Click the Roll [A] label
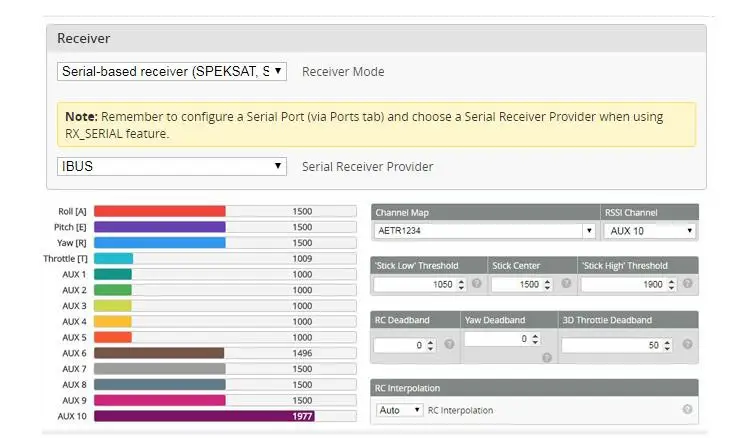Viewport: 750px width, 438px height. pyautogui.click(x=72, y=211)
